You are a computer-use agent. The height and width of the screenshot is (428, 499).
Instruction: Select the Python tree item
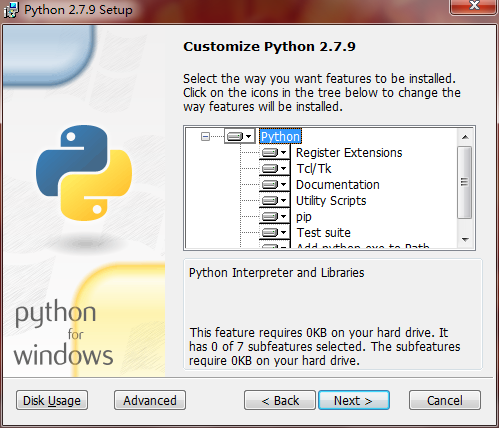pyautogui.click(x=280, y=136)
